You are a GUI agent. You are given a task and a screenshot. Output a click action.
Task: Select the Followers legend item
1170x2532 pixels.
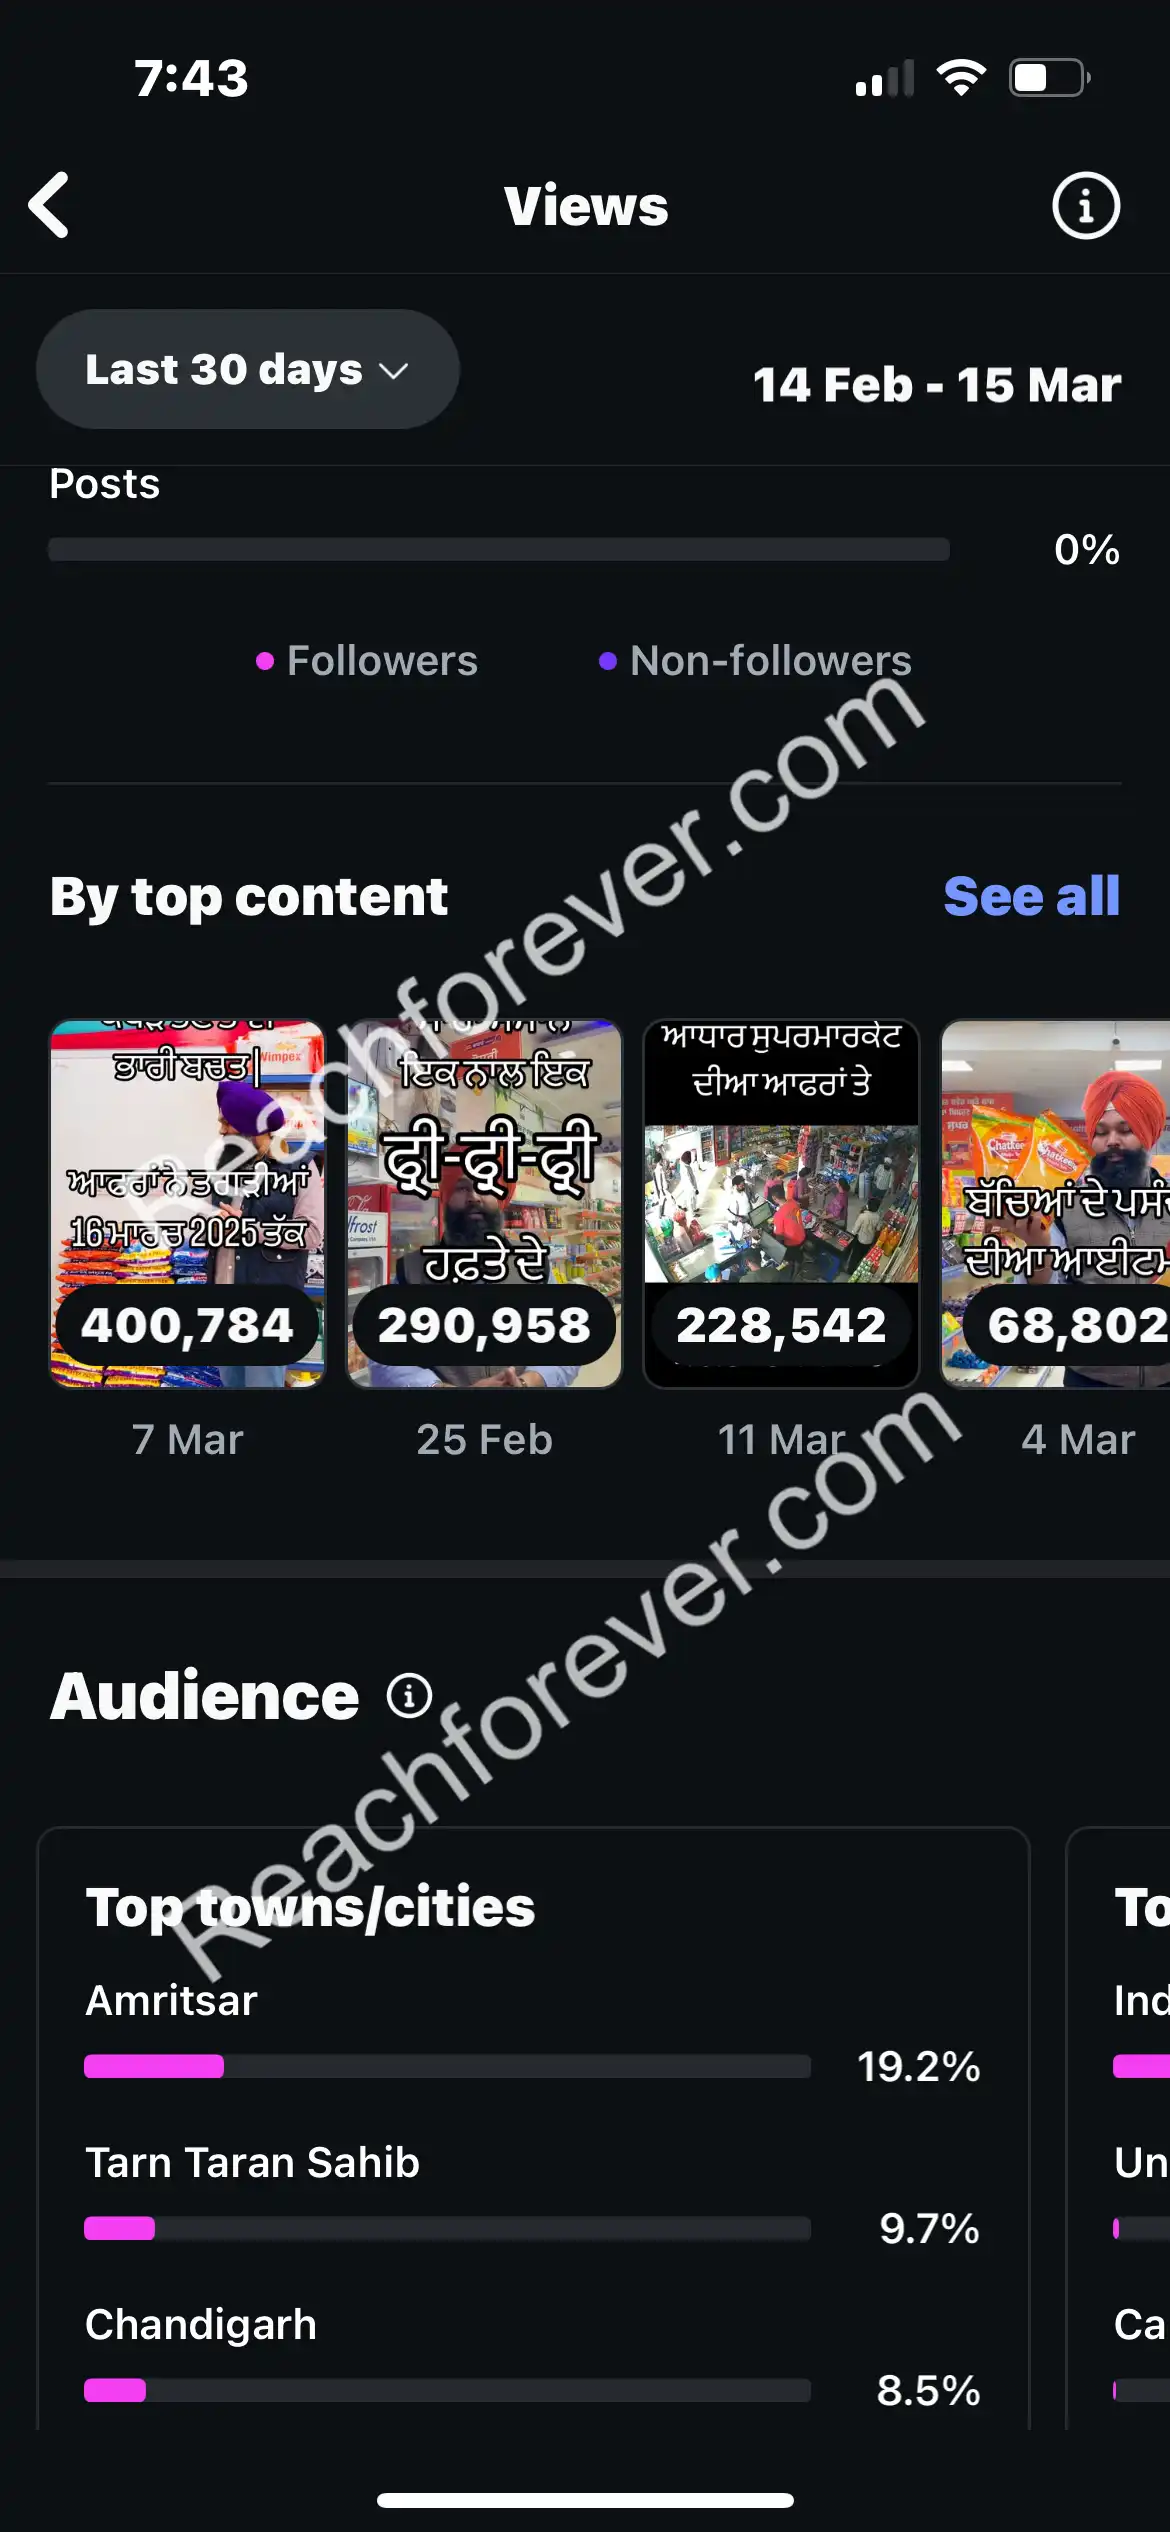tap(367, 661)
